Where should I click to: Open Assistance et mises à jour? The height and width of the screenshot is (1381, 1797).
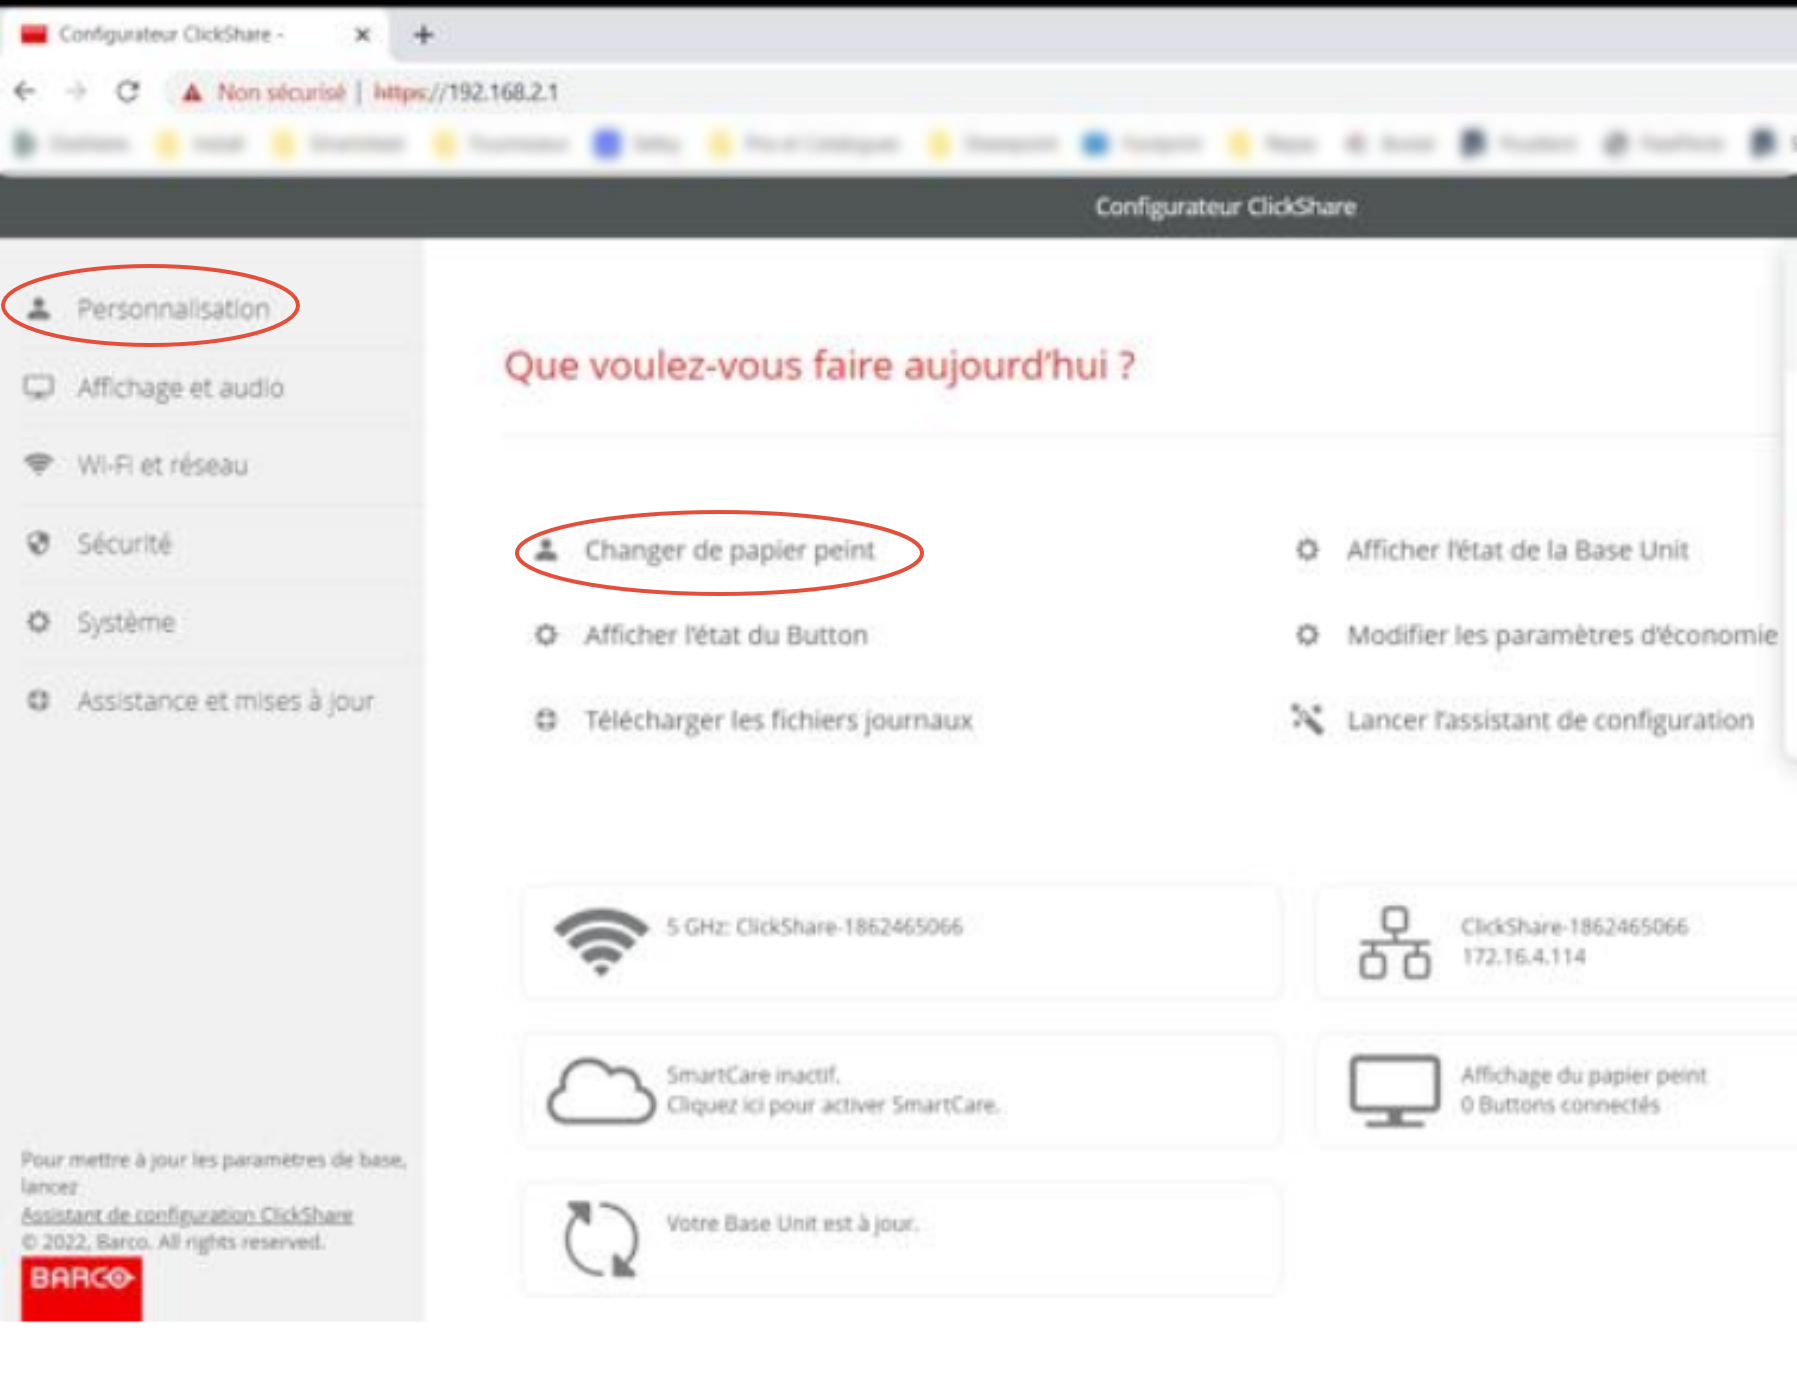click(226, 700)
